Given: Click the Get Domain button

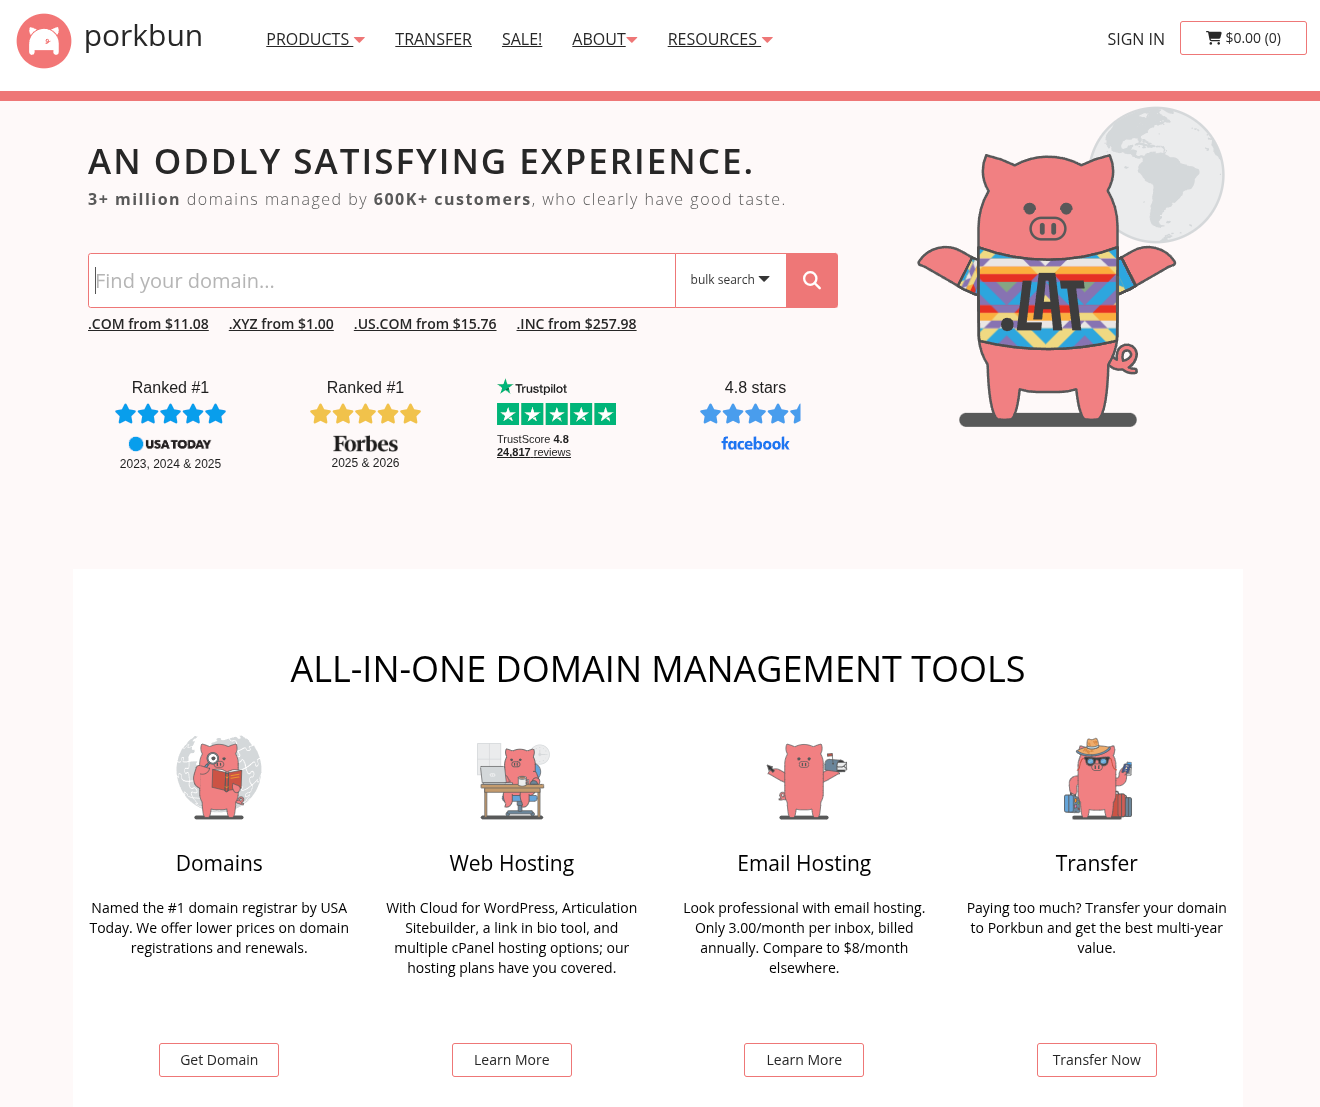Looking at the screenshot, I should pyautogui.click(x=219, y=1060).
